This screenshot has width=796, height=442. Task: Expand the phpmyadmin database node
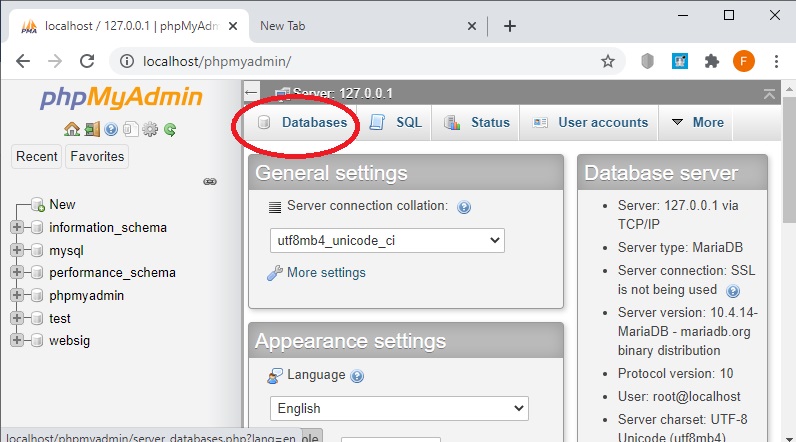[x=17, y=295]
